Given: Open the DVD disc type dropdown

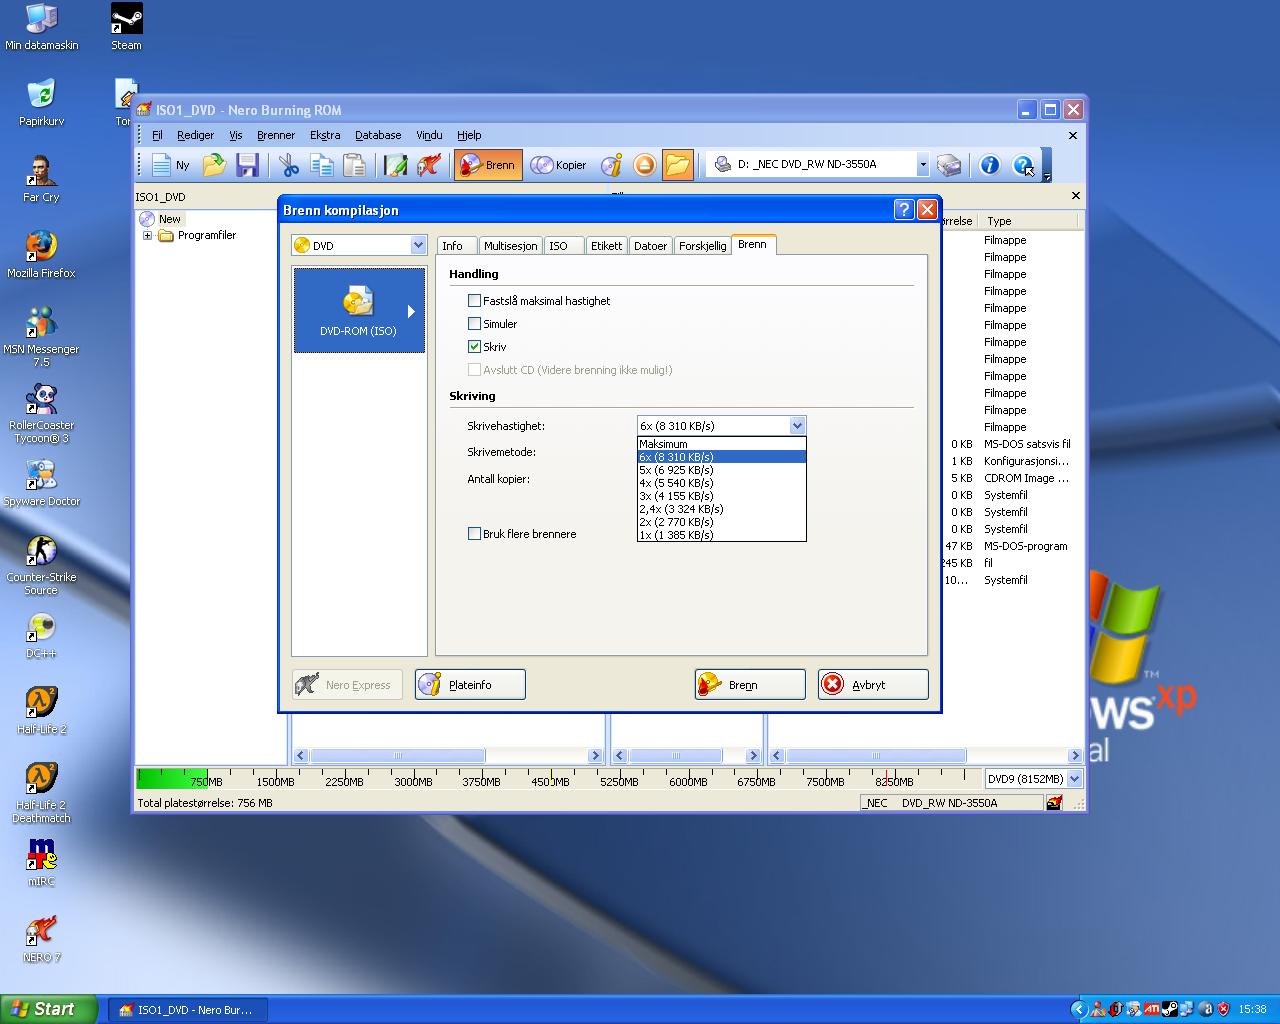Looking at the screenshot, I should tap(418, 245).
